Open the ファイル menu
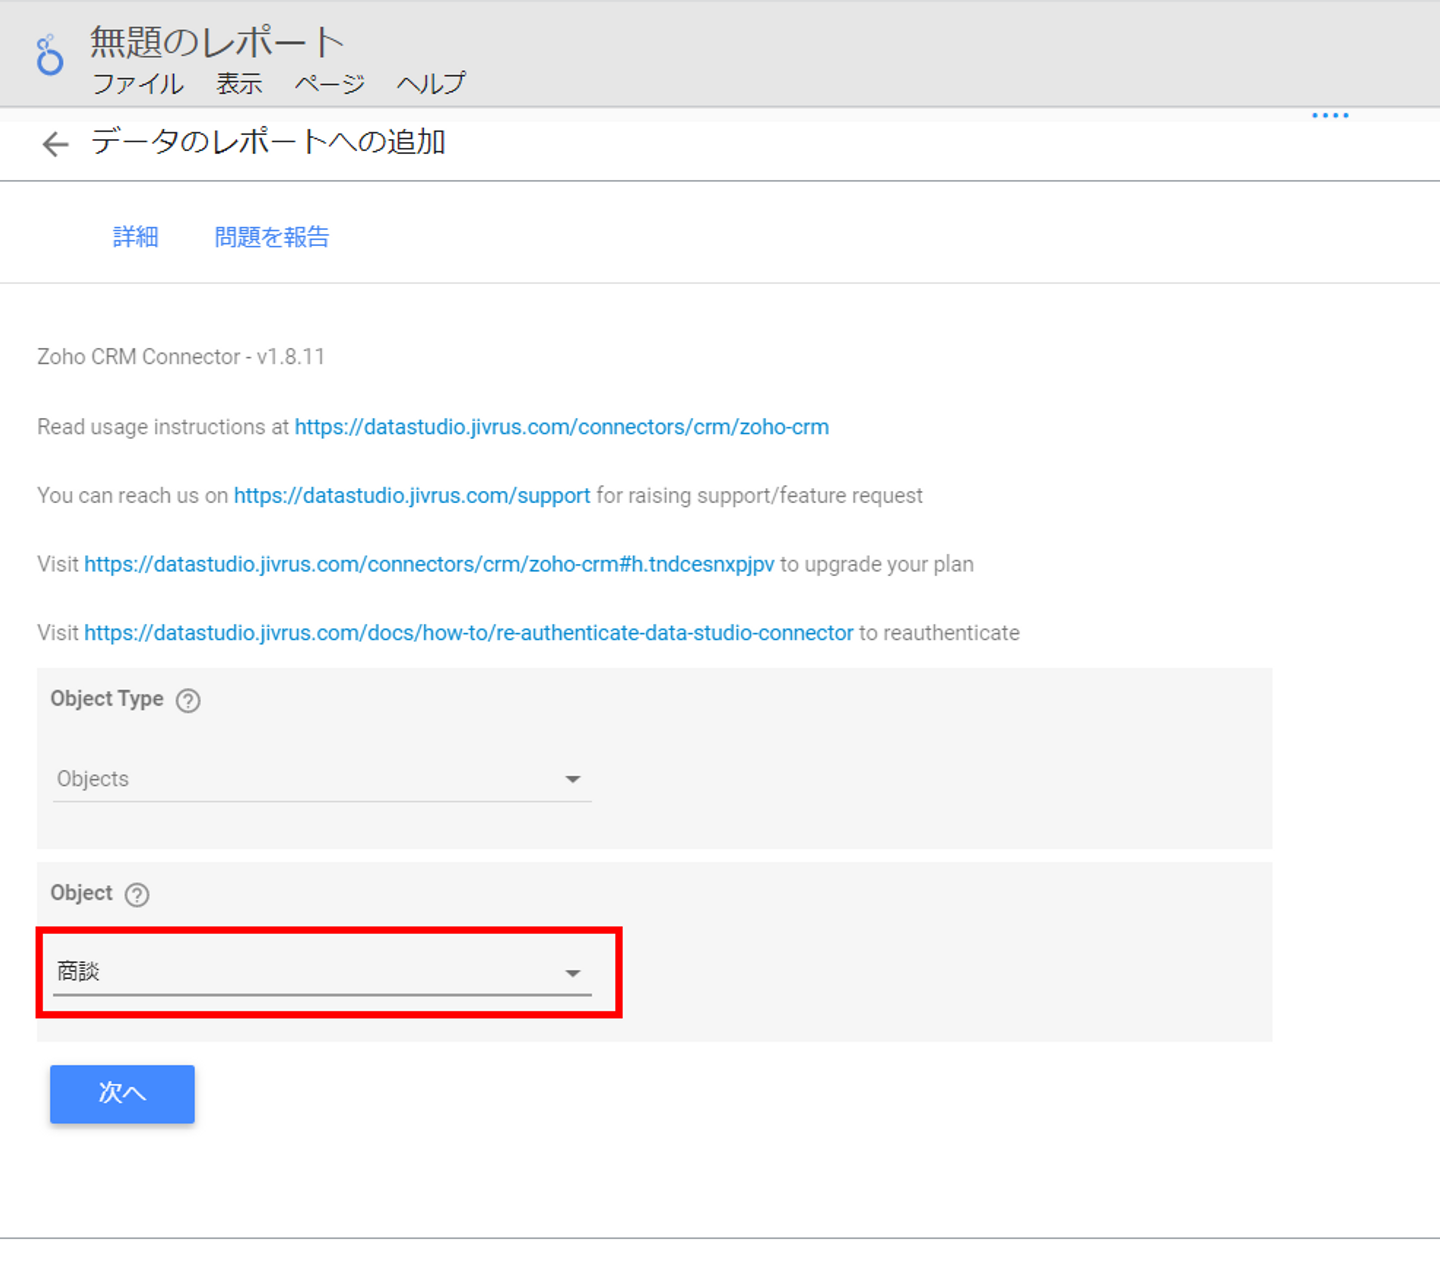Viewport: 1440px width, 1271px height. [138, 84]
